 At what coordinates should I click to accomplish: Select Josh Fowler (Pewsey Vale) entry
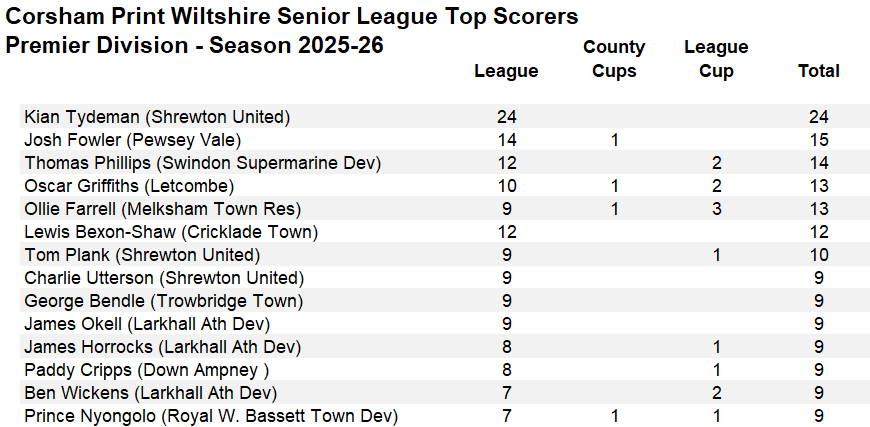(x=132, y=140)
